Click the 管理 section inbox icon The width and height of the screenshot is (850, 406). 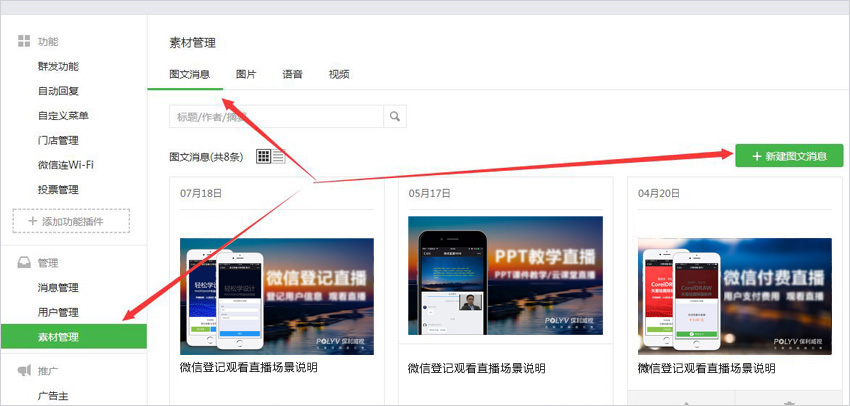pos(24,263)
